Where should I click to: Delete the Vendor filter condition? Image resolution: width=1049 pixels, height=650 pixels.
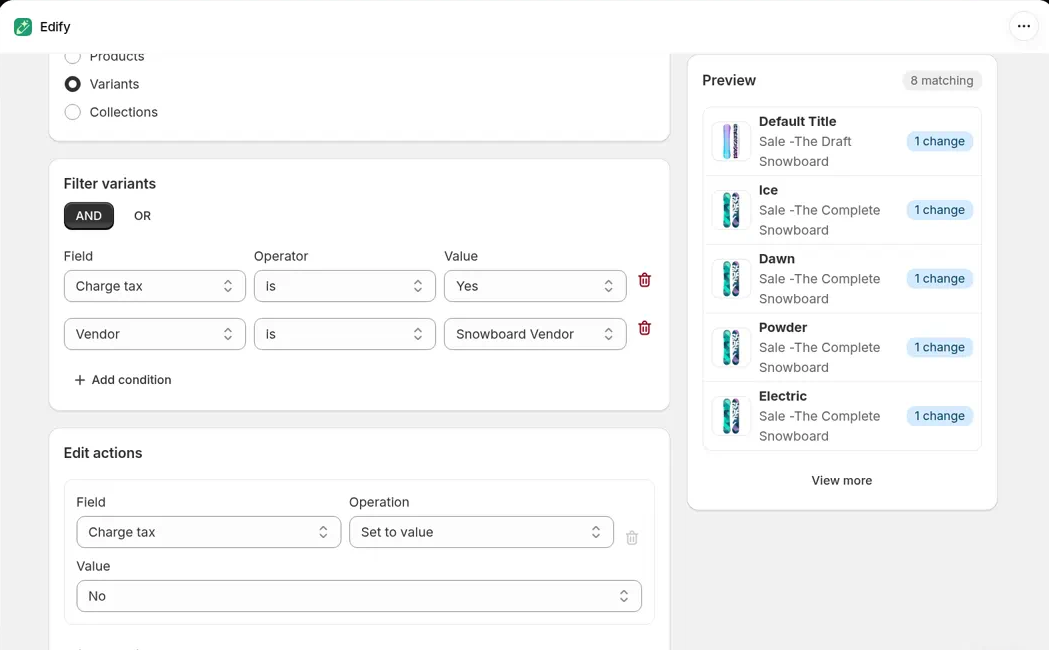point(644,328)
